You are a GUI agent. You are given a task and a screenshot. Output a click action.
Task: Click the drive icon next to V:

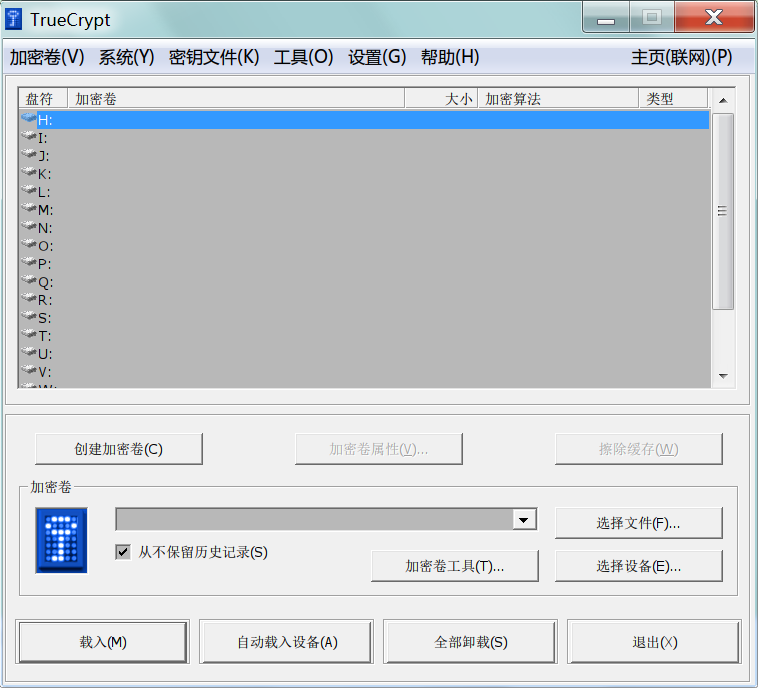(29, 370)
